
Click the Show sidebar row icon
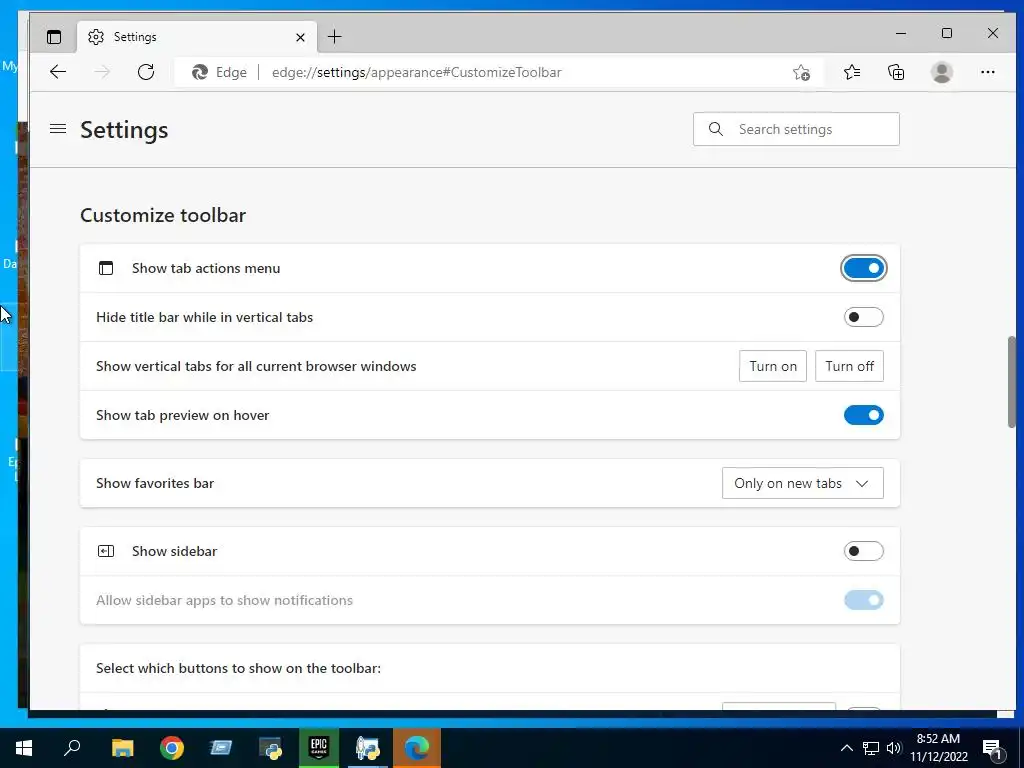106,551
